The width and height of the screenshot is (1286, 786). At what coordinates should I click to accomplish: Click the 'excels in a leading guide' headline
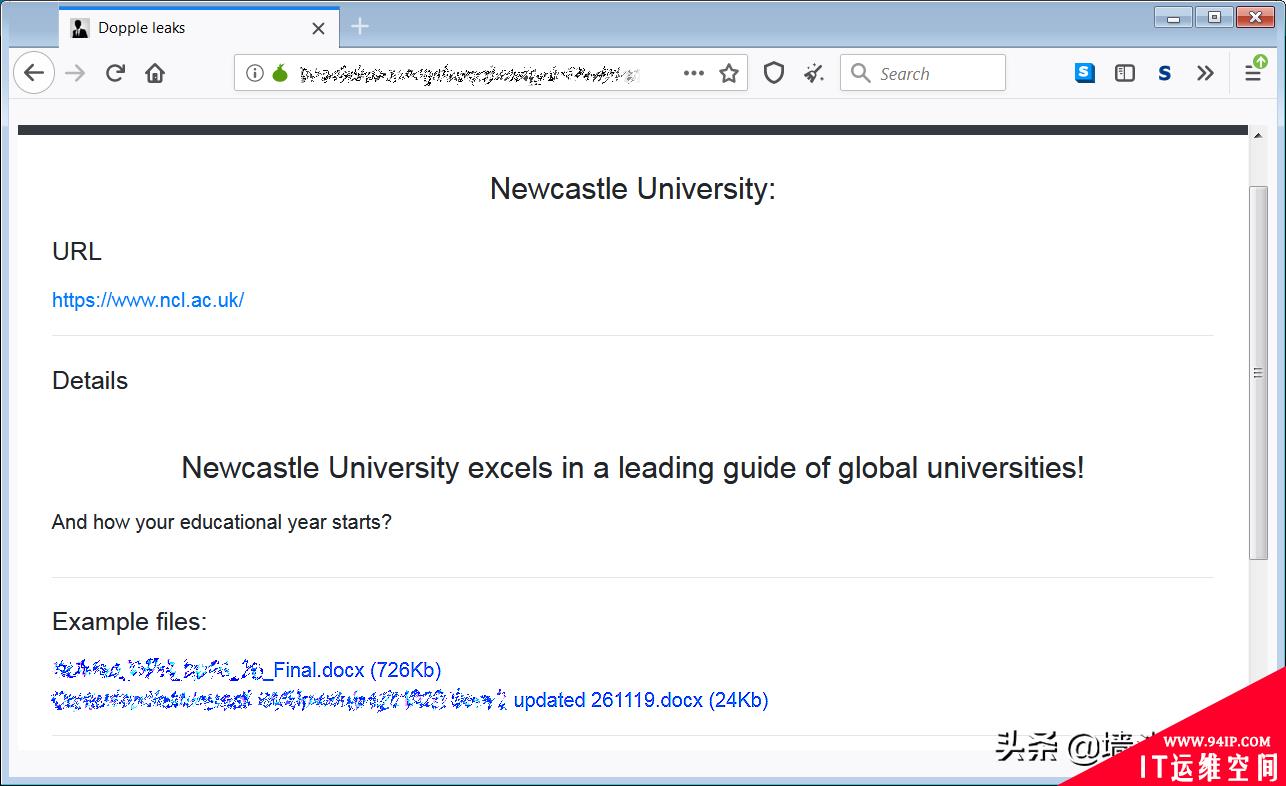[x=633, y=468]
